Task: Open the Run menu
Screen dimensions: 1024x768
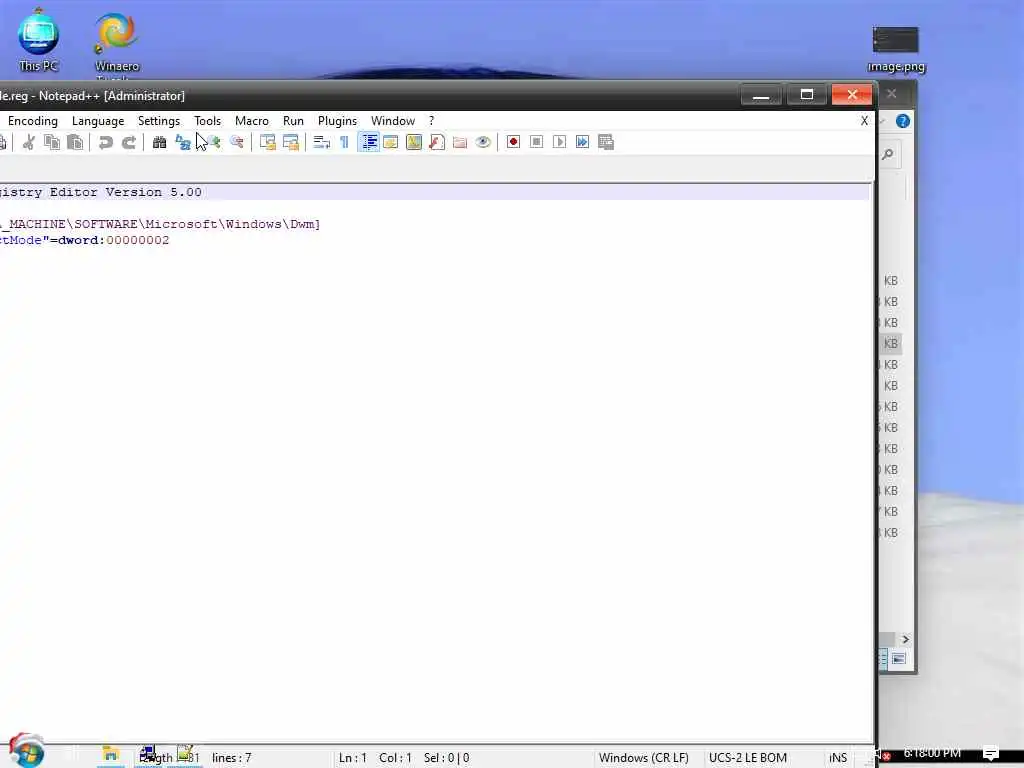Action: click(x=293, y=121)
